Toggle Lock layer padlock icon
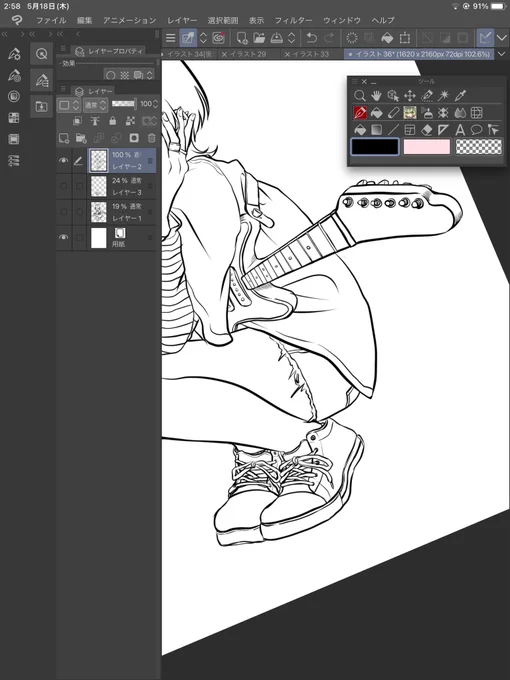 coord(113,121)
